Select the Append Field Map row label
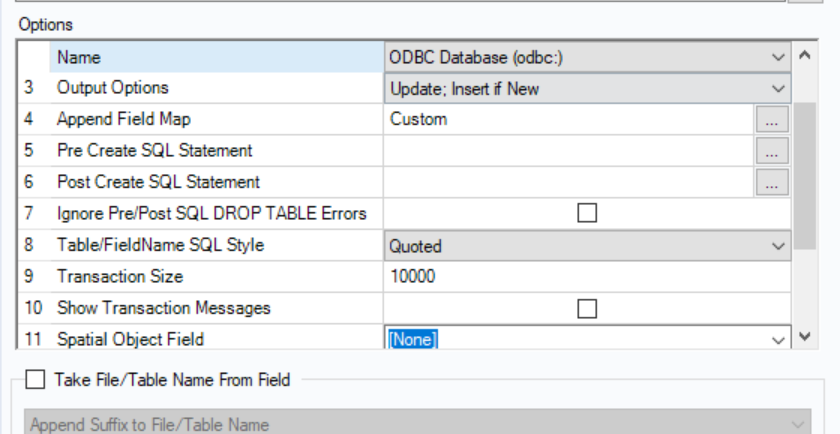The width and height of the screenshot is (840, 434). (x=124, y=119)
